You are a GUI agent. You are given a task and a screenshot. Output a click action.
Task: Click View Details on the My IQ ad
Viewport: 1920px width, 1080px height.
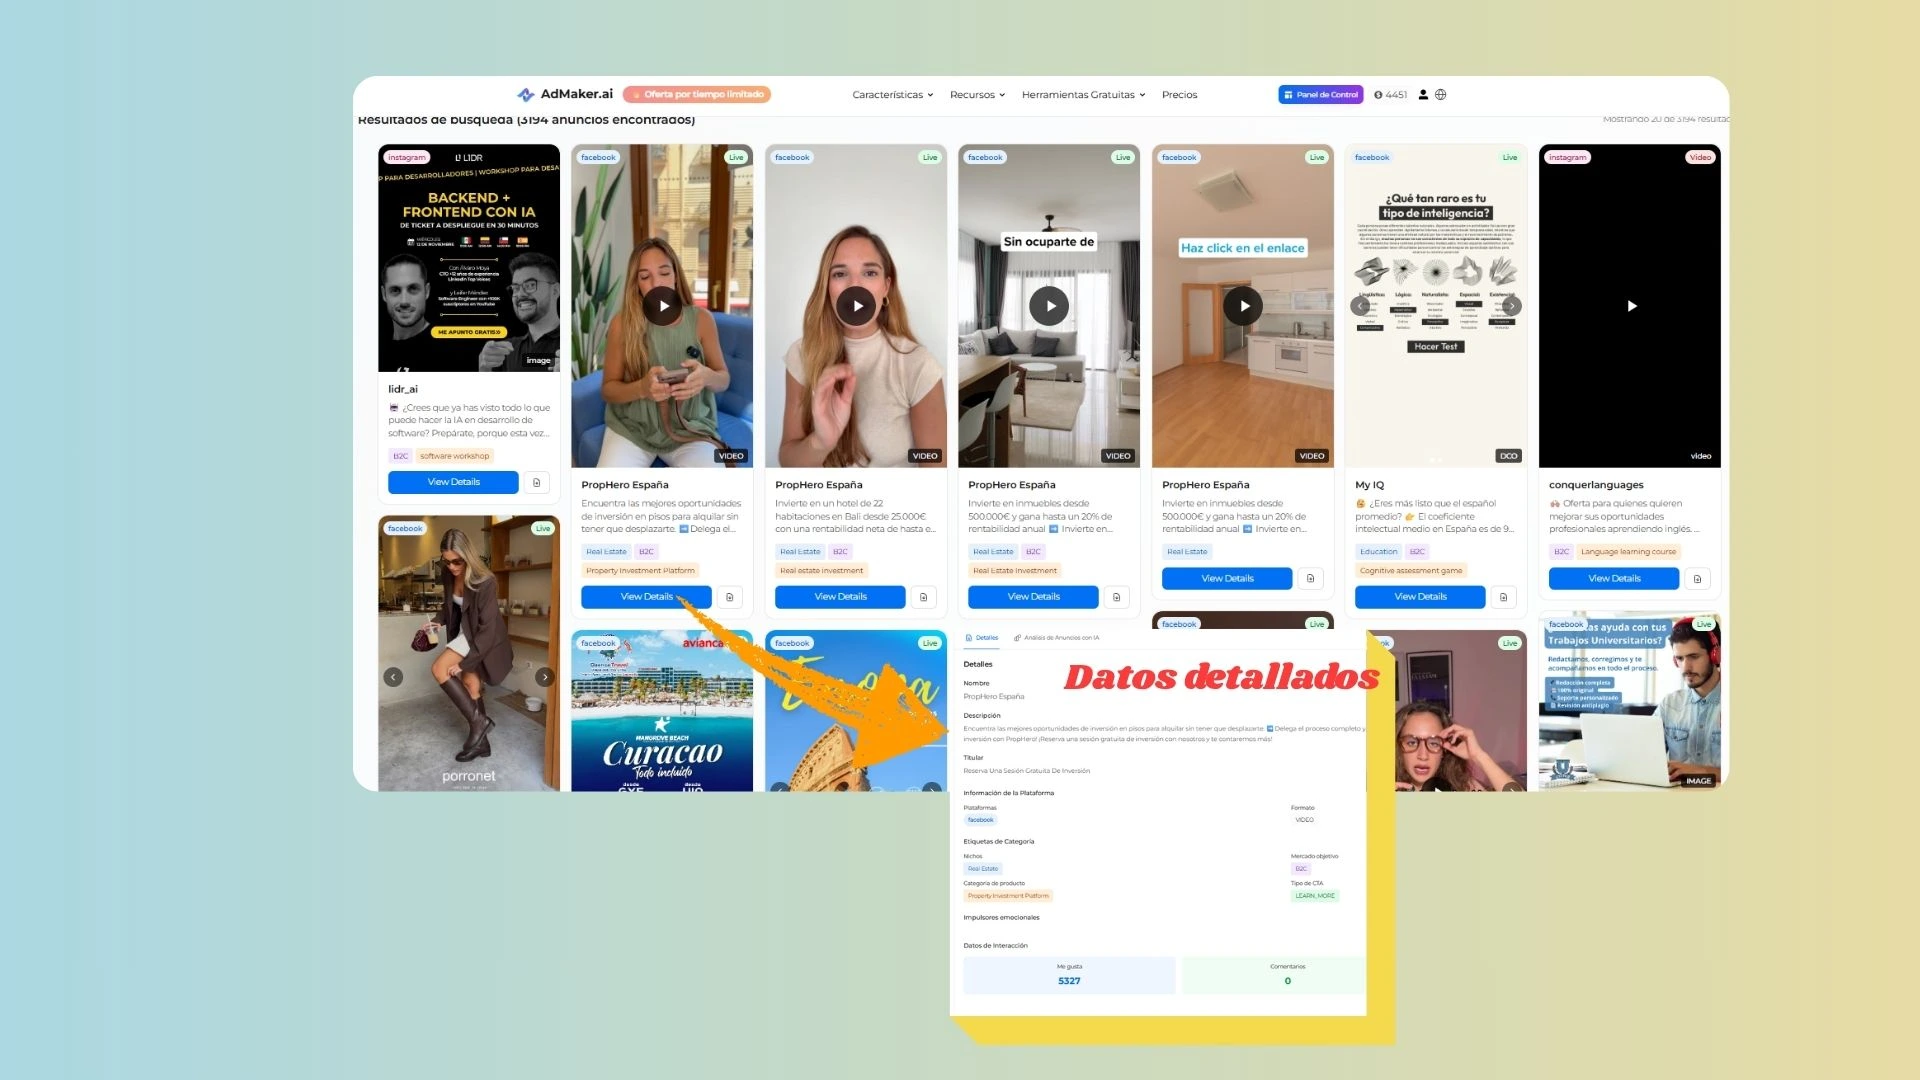pos(1419,596)
